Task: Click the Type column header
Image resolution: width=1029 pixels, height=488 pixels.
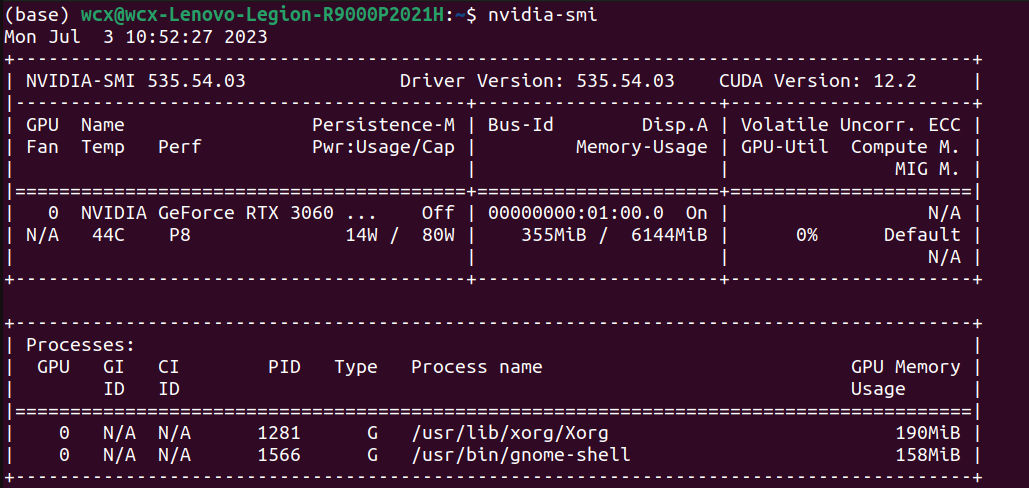Action: (x=356, y=367)
